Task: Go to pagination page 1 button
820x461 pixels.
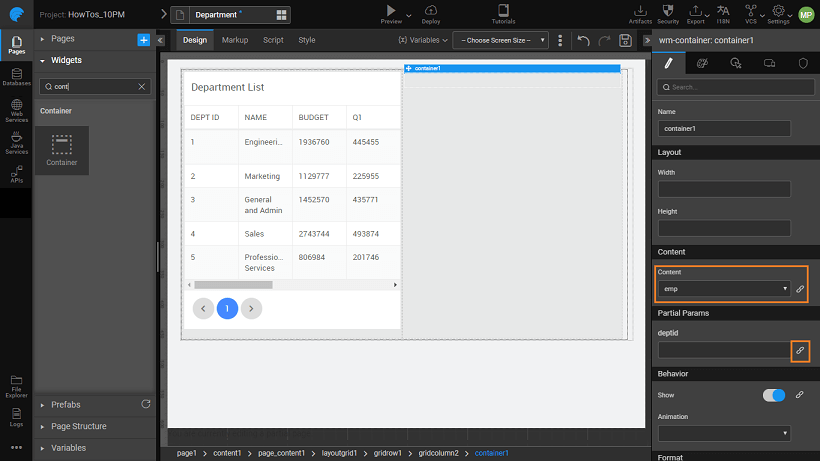Action: (227, 308)
